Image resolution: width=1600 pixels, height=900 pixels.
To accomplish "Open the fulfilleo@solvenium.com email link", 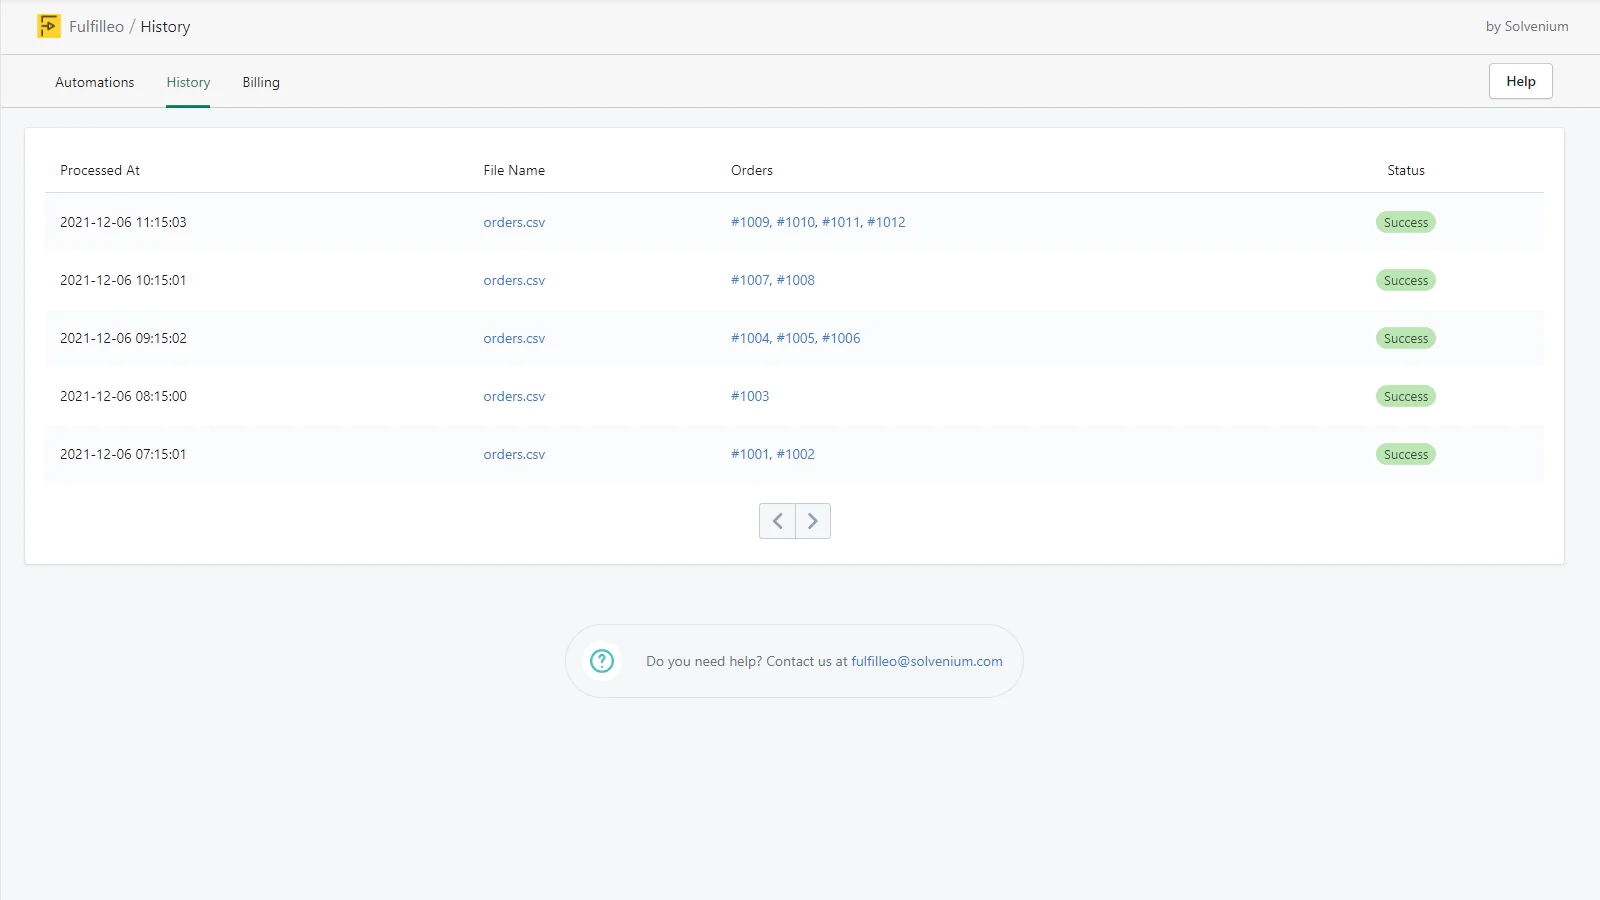I will pyautogui.click(x=926, y=661).
